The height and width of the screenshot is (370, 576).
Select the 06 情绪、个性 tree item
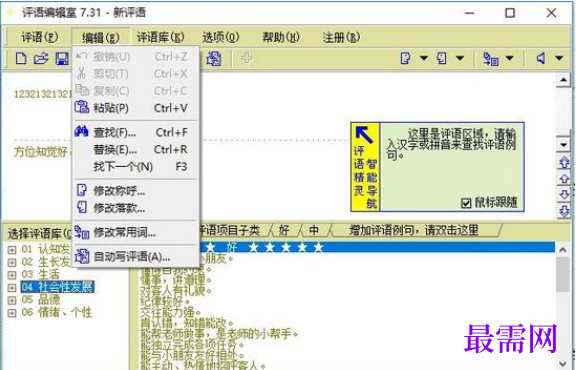(57, 312)
